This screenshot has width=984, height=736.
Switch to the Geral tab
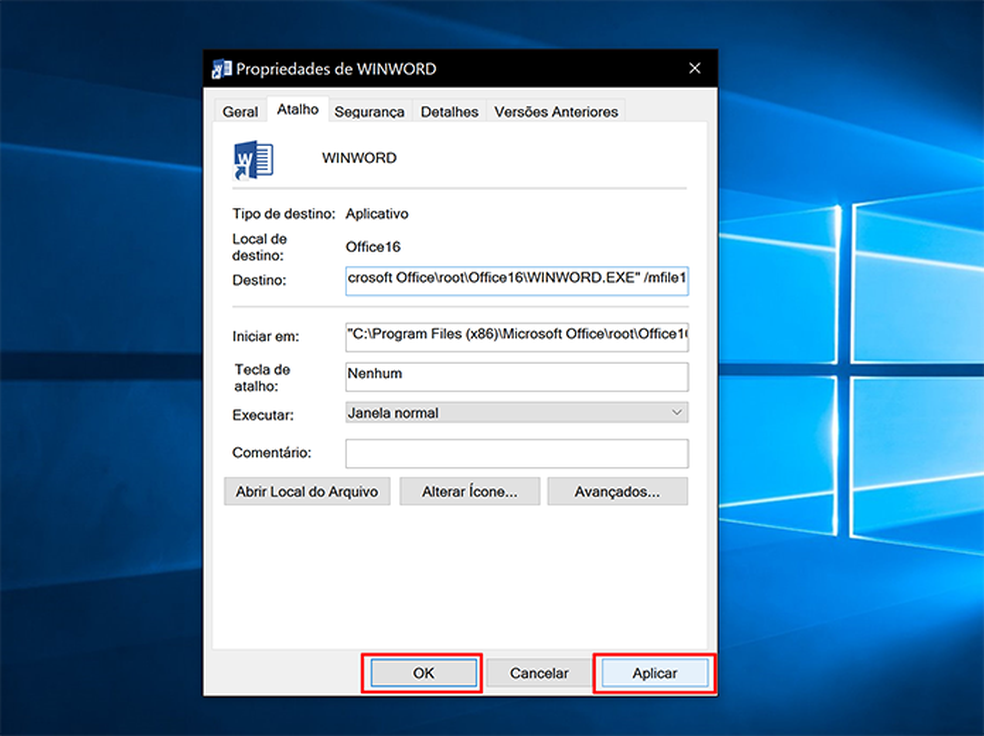(x=240, y=112)
